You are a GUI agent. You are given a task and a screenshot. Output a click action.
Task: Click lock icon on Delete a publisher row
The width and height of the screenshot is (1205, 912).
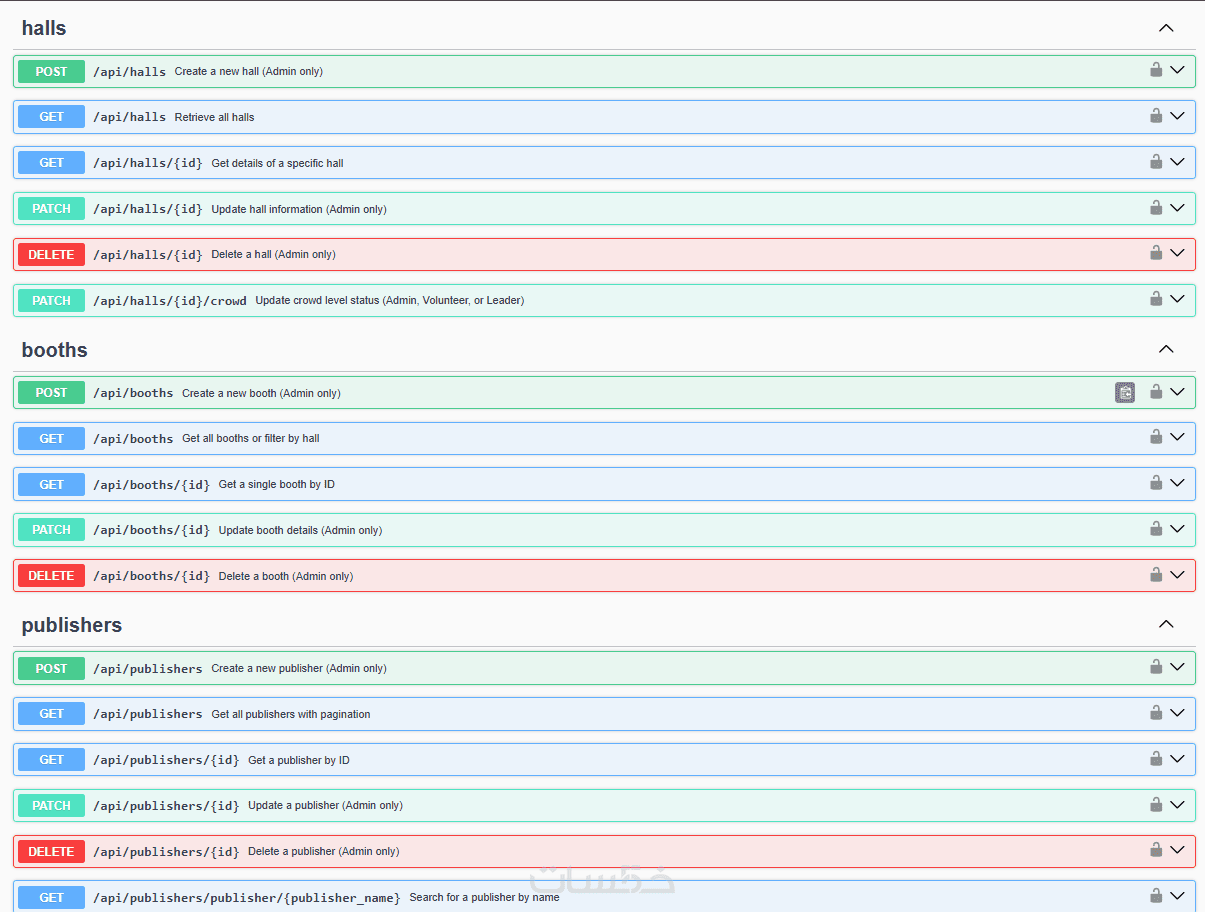[1156, 850]
